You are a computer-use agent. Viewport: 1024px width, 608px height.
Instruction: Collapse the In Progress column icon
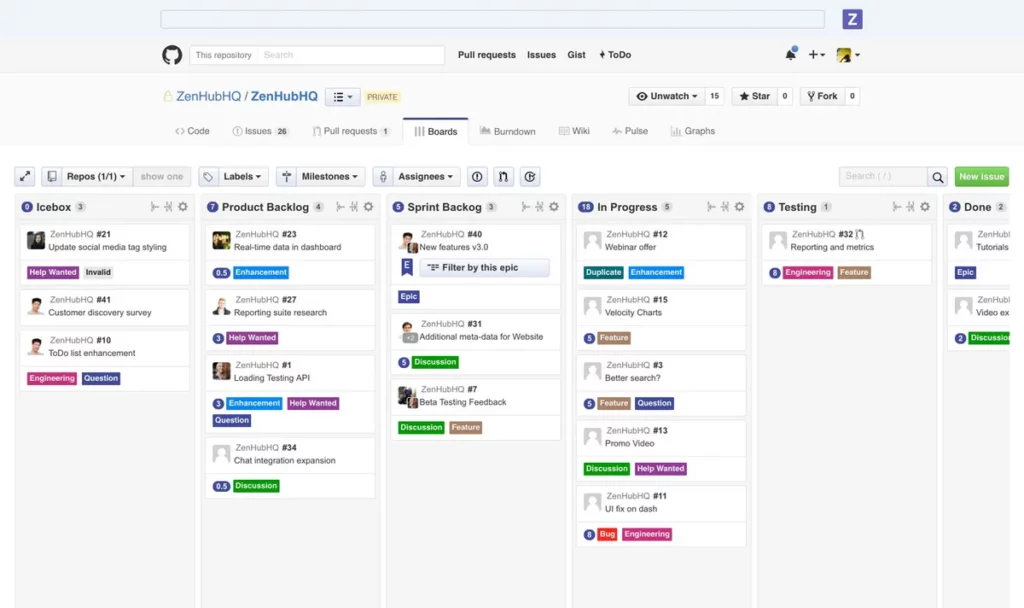(x=711, y=206)
